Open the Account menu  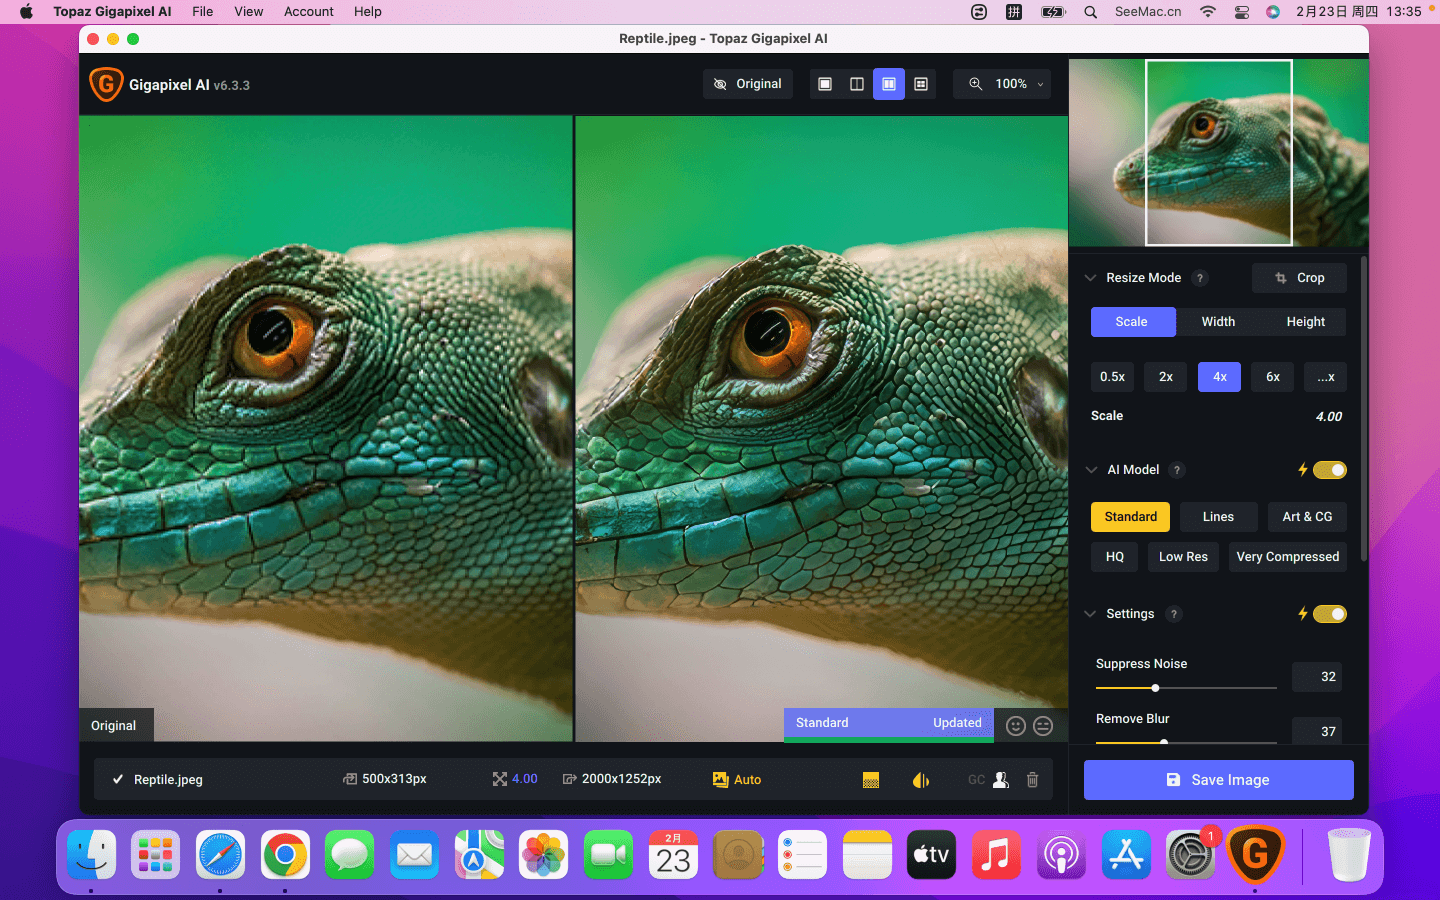pyautogui.click(x=308, y=12)
